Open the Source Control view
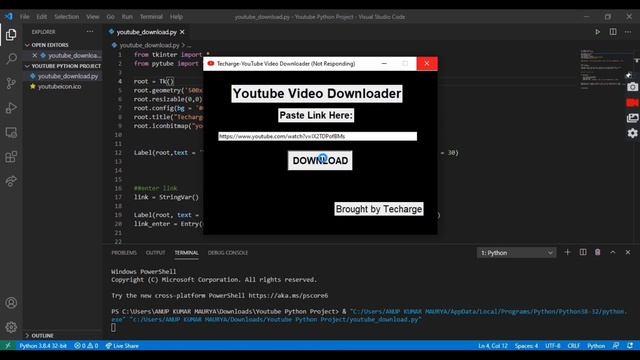The height and width of the screenshot is (360, 640). pyautogui.click(x=11, y=83)
